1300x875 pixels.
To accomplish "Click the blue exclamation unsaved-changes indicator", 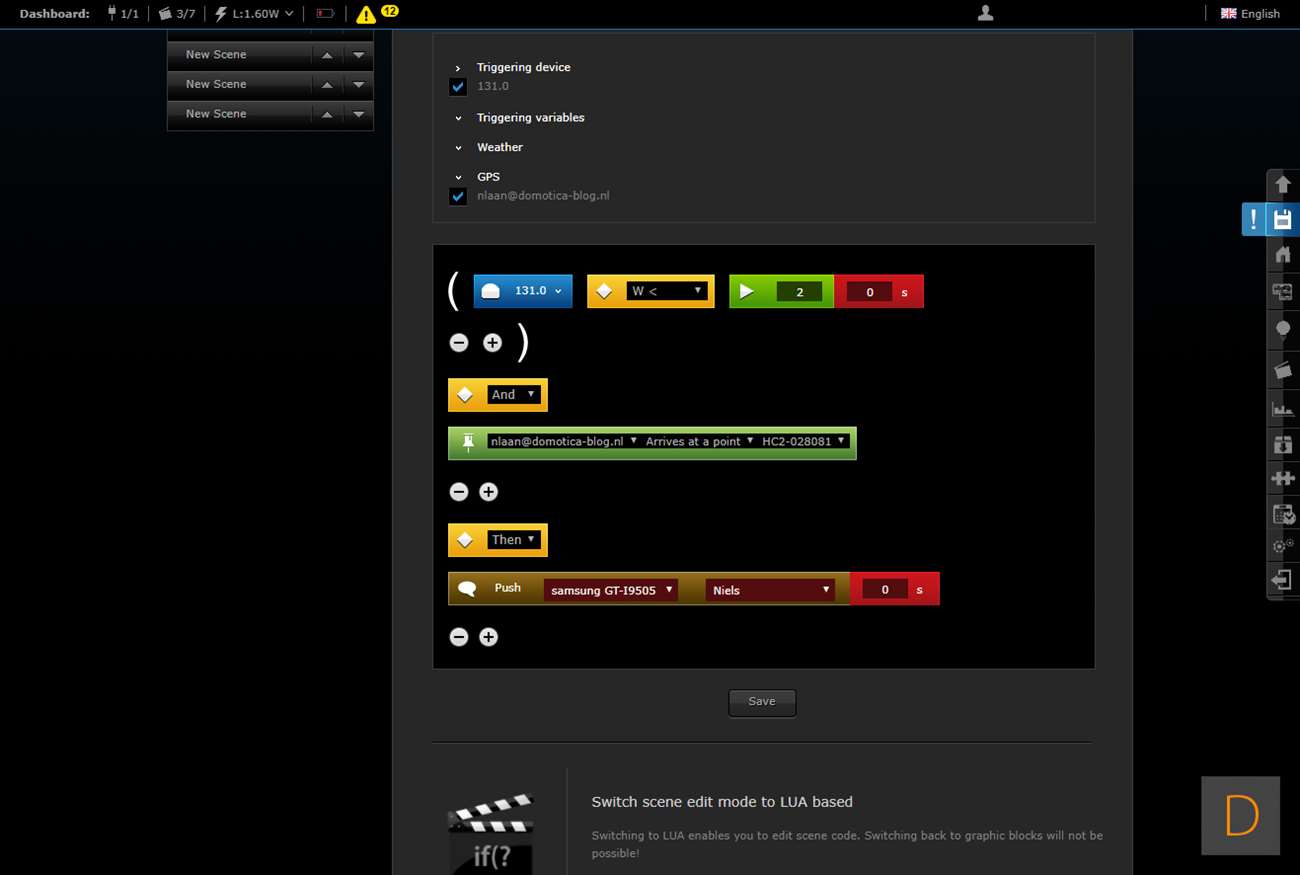I will 1254,219.
